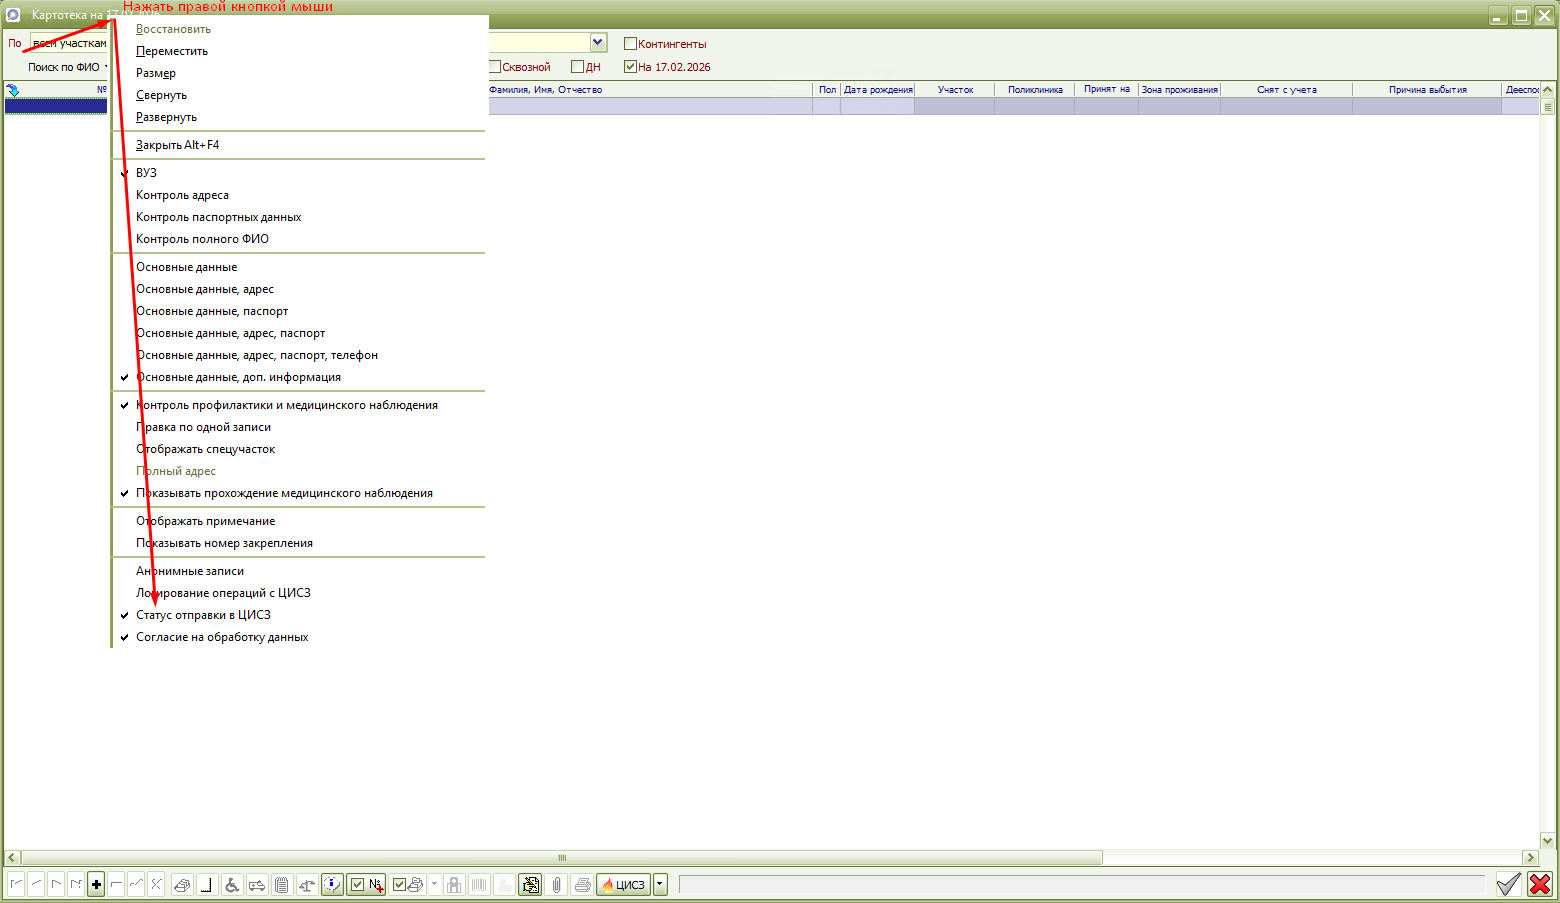
Task: Click the ambulance icon in bottom toolbar
Action: pos(257,885)
